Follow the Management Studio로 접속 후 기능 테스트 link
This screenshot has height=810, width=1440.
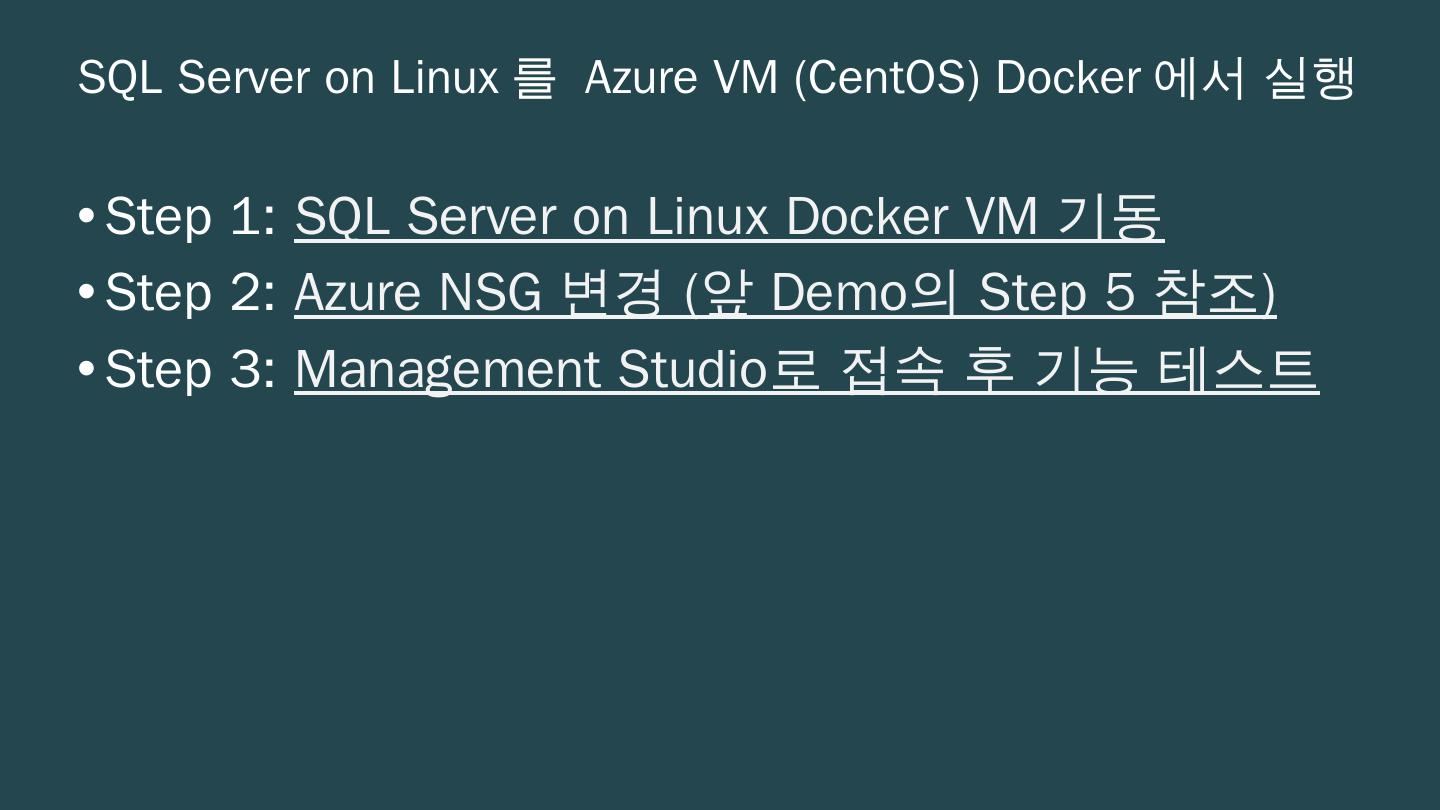(x=806, y=369)
